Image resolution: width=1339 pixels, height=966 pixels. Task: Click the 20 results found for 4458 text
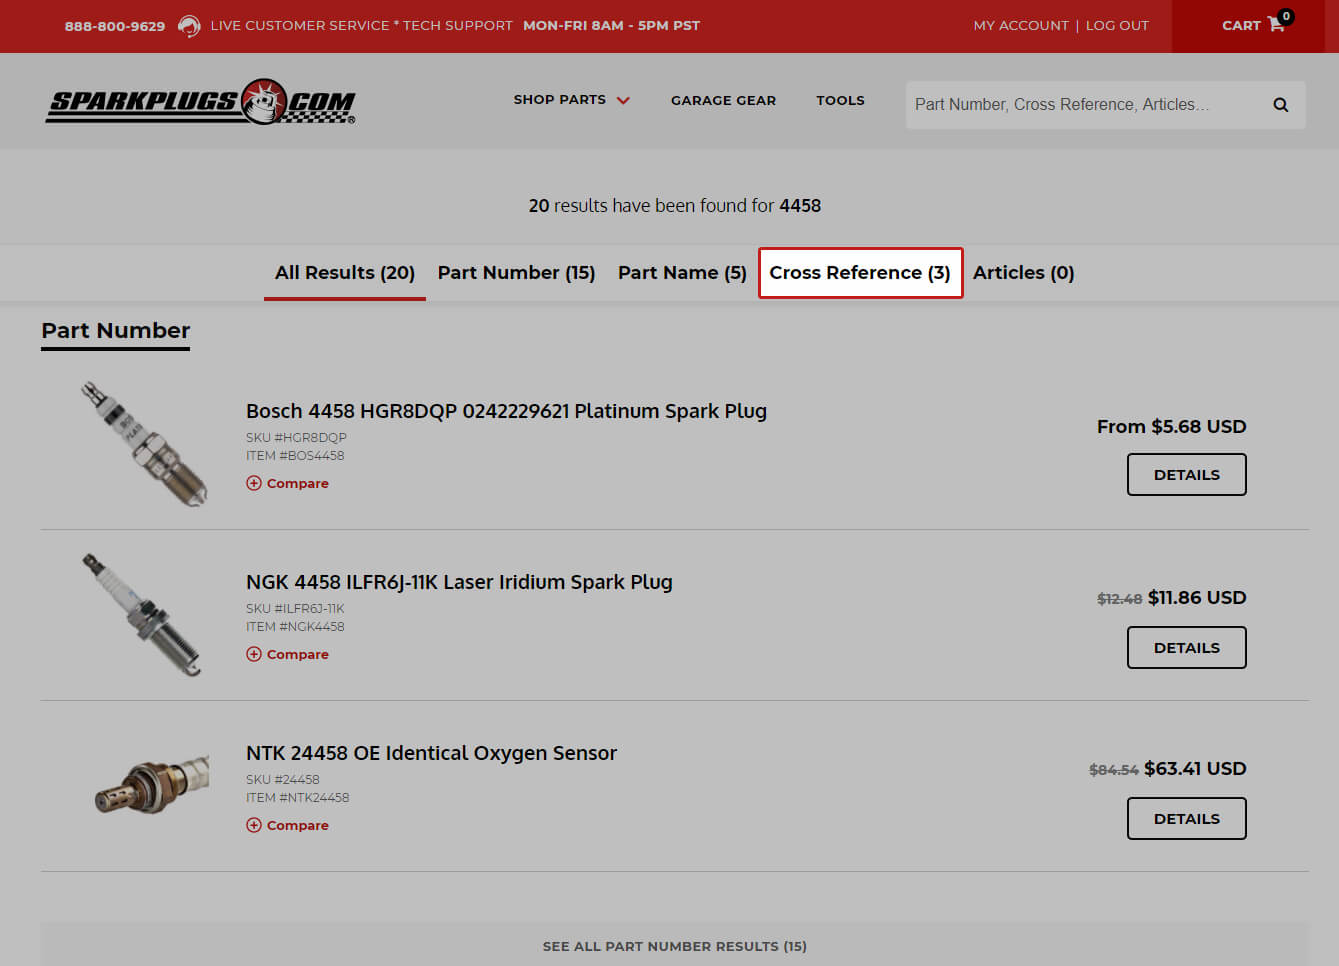[675, 206]
